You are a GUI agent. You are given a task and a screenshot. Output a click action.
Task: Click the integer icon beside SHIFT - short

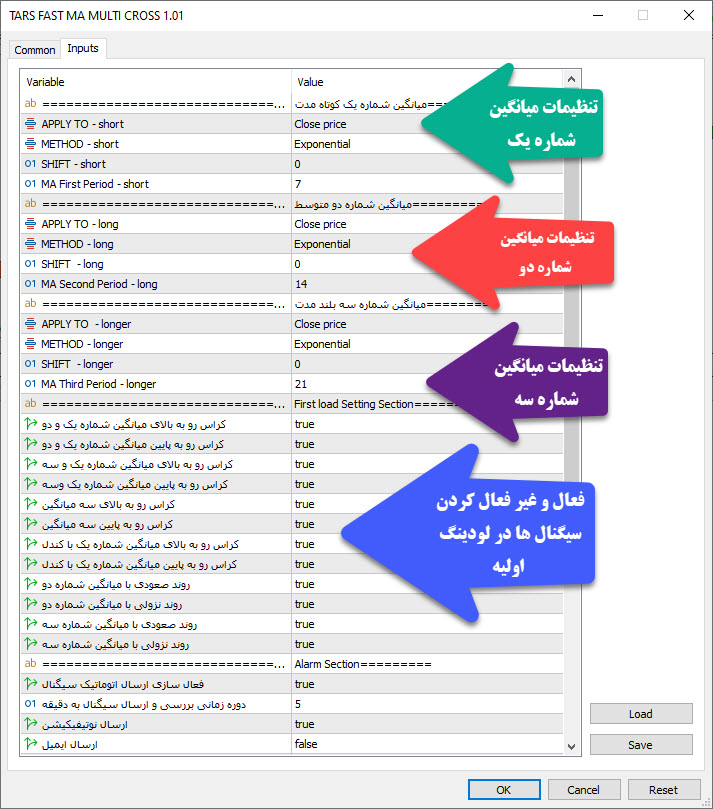30,164
